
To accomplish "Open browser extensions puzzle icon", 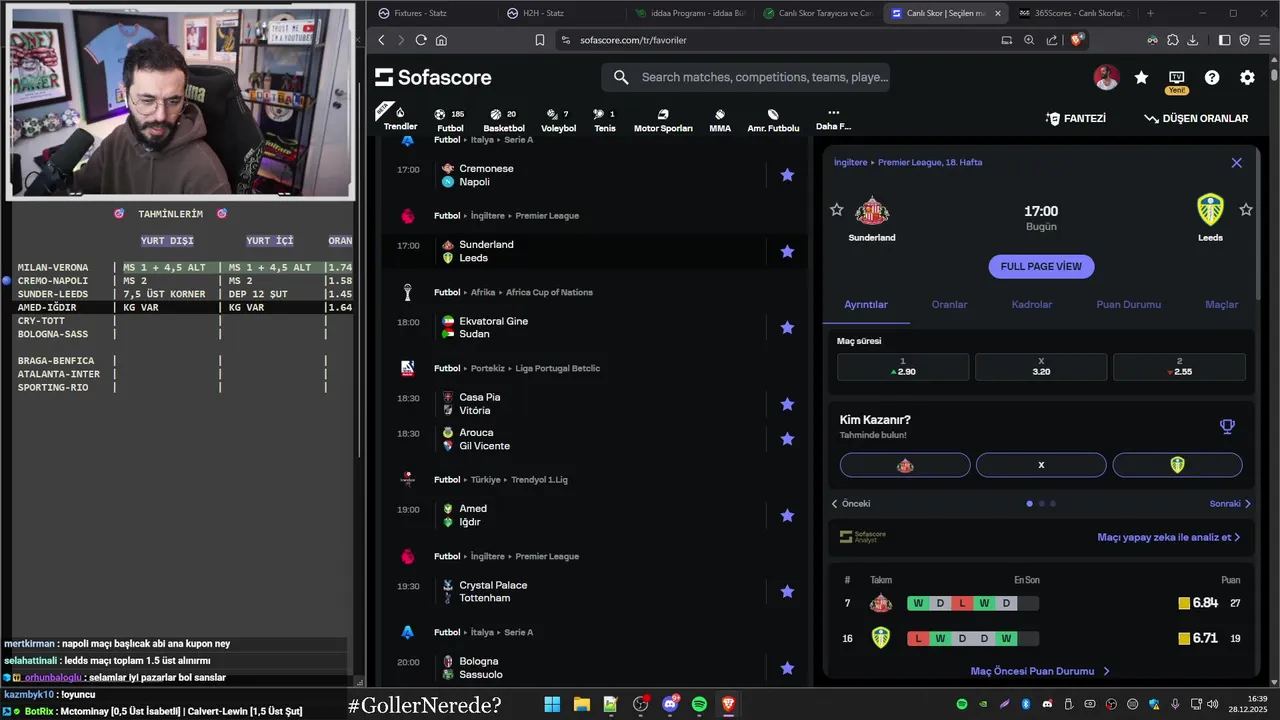I will pos(1173,40).
